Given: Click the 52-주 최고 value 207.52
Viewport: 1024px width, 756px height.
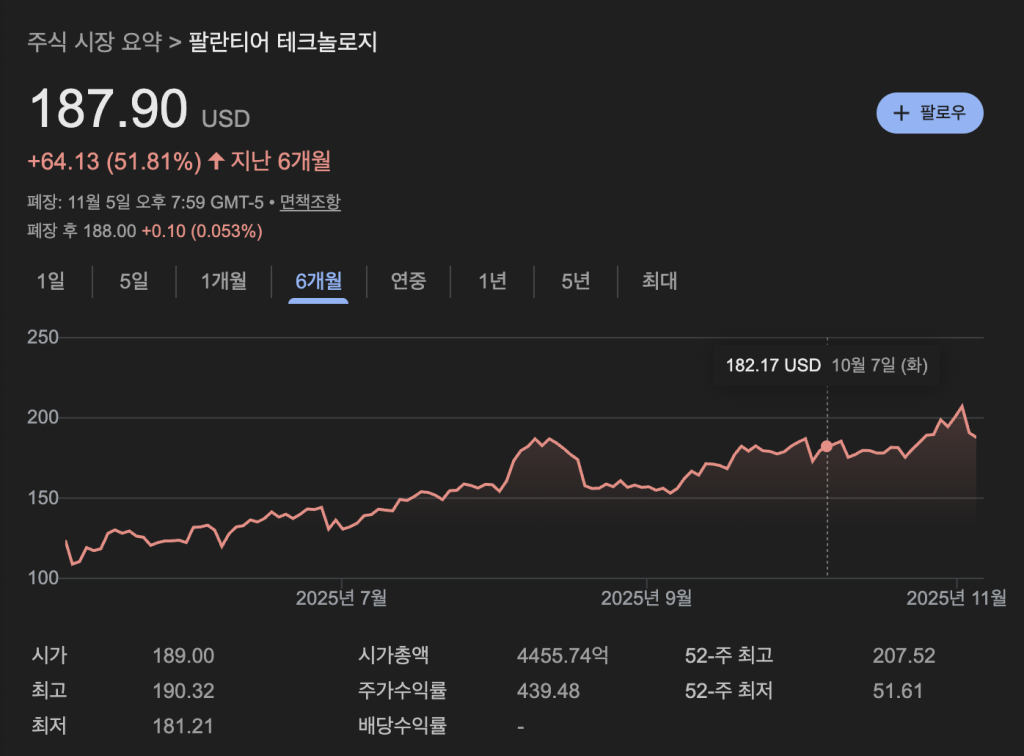Looking at the screenshot, I should (x=903, y=656).
